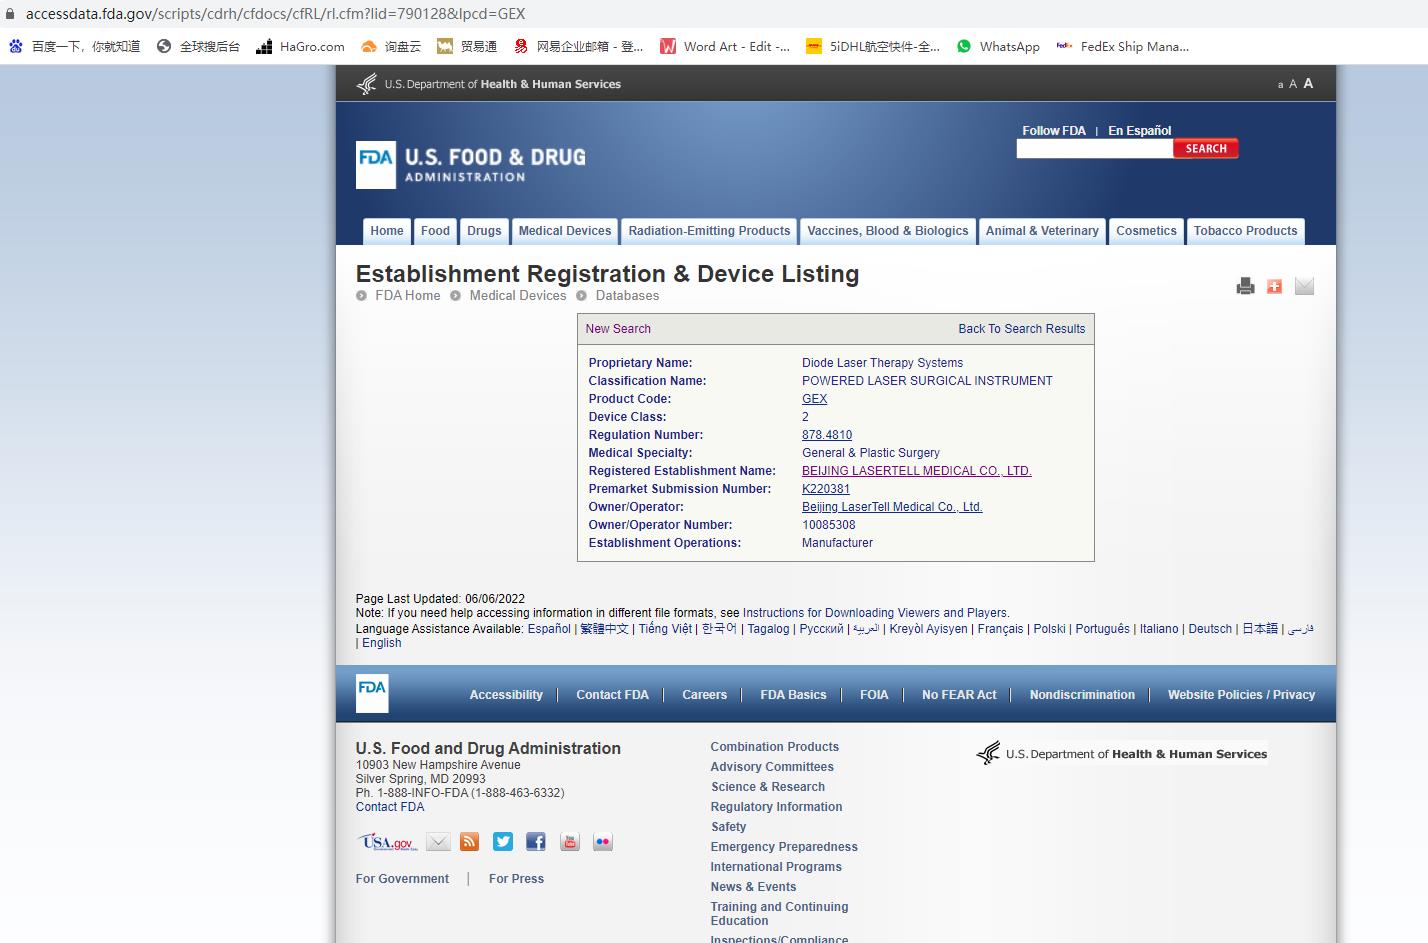Open the USA.gov logo link
The image size is (1428, 943).
pyautogui.click(x=387, y=842)
